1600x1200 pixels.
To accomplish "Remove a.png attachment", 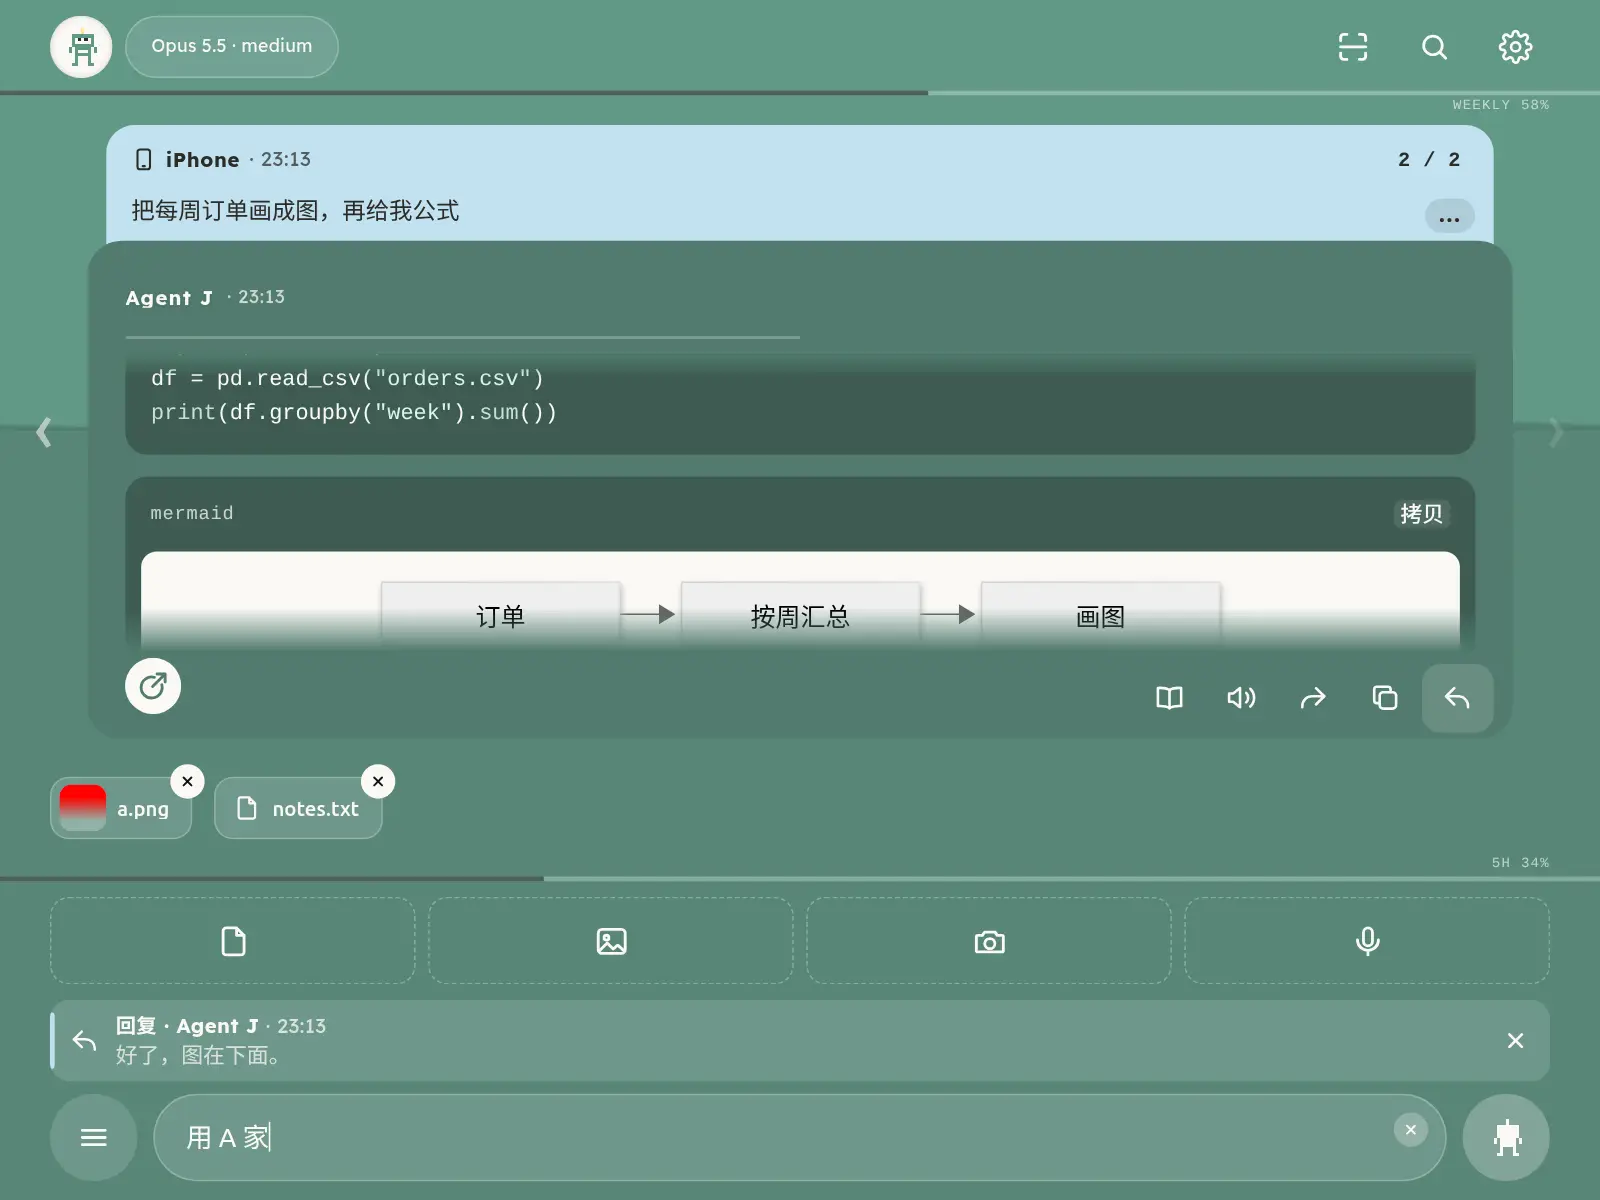I will (x=187, y=781).
